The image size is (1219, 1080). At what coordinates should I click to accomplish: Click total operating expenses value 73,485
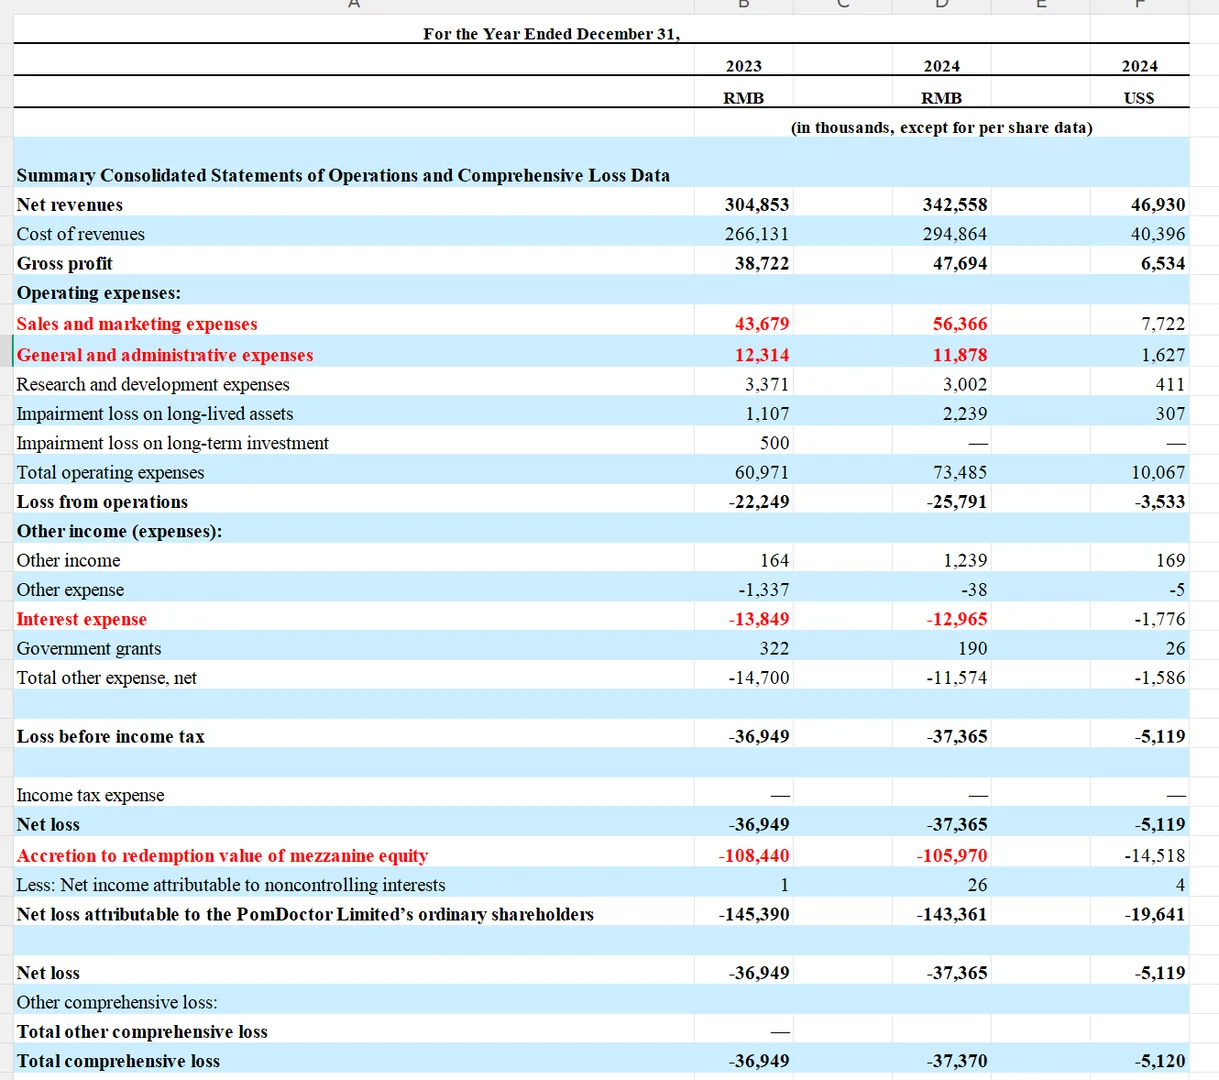tap(960, 473)
